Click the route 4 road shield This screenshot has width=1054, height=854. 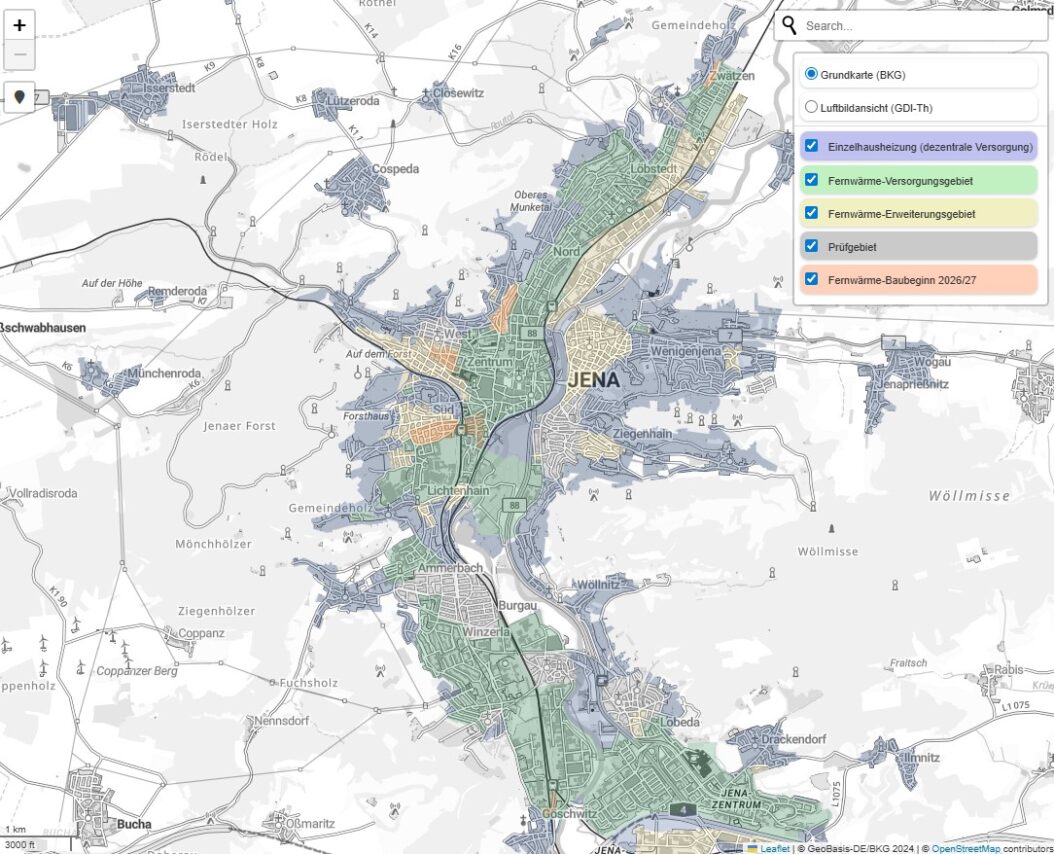(x=683, y=809)
